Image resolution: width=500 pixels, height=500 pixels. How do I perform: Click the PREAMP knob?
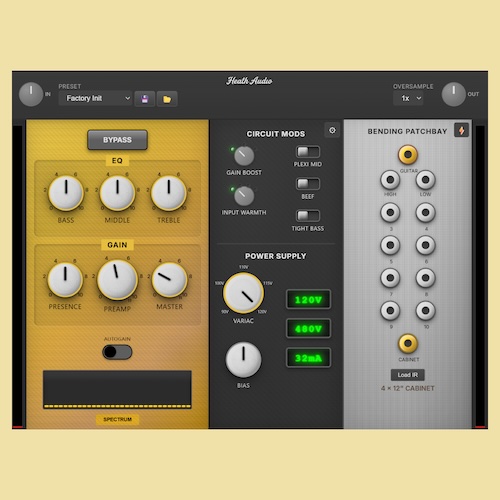coord(117,280)
